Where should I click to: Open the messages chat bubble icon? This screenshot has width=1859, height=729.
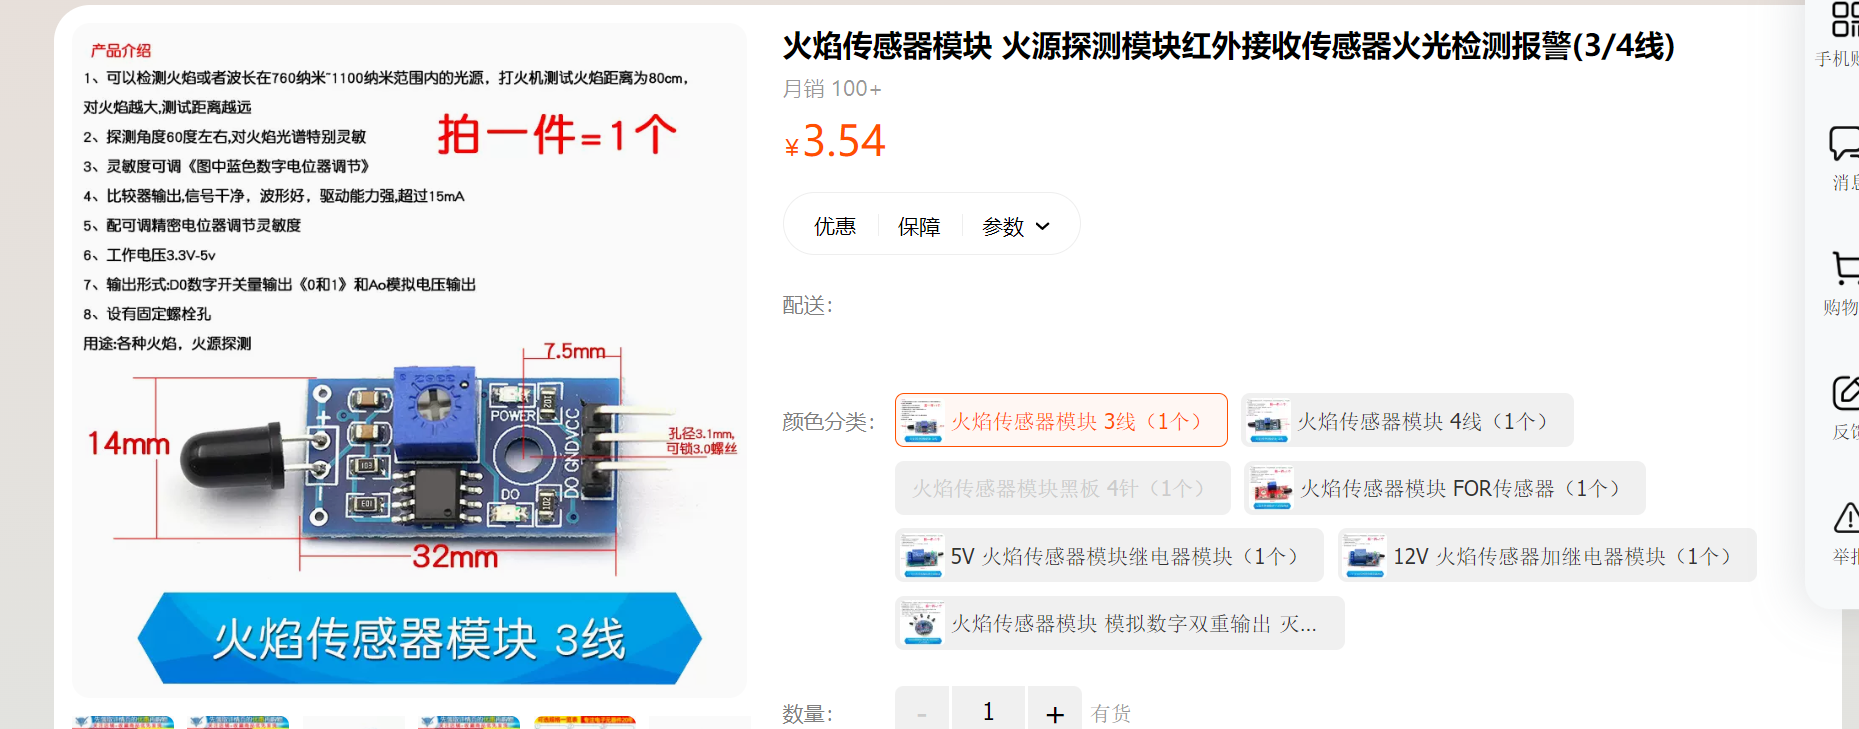tap(1843, 144)
